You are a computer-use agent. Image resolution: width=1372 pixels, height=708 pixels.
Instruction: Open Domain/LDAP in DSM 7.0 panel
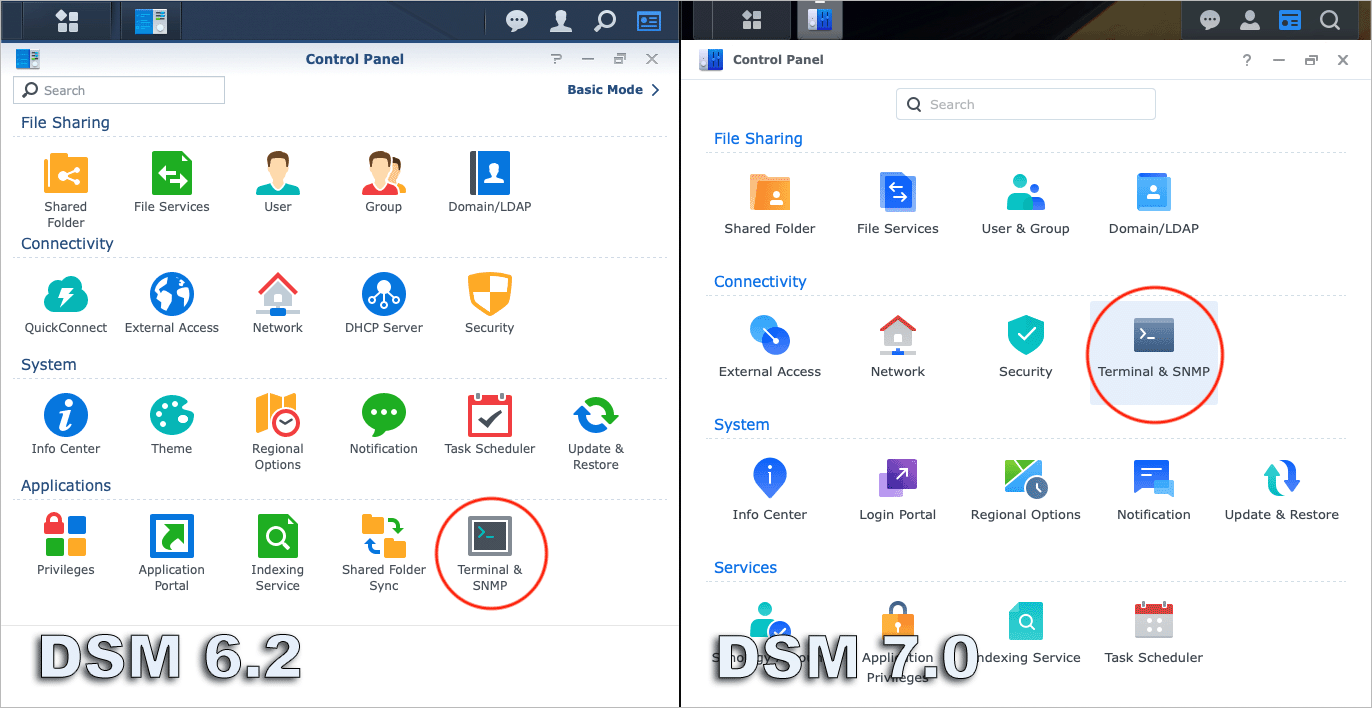1154,204
